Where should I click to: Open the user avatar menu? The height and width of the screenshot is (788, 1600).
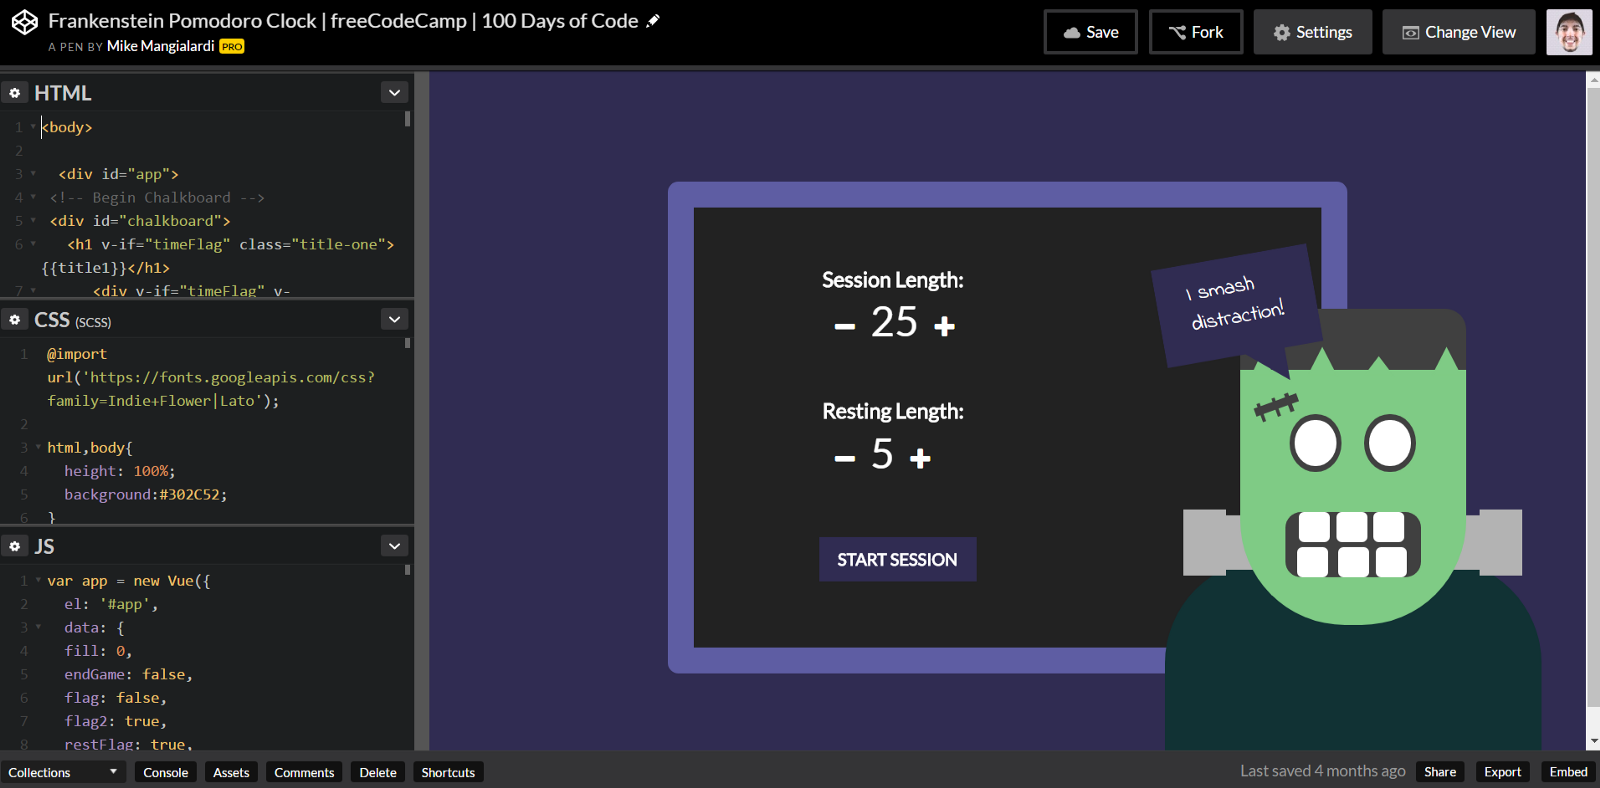pos(1569,32)
